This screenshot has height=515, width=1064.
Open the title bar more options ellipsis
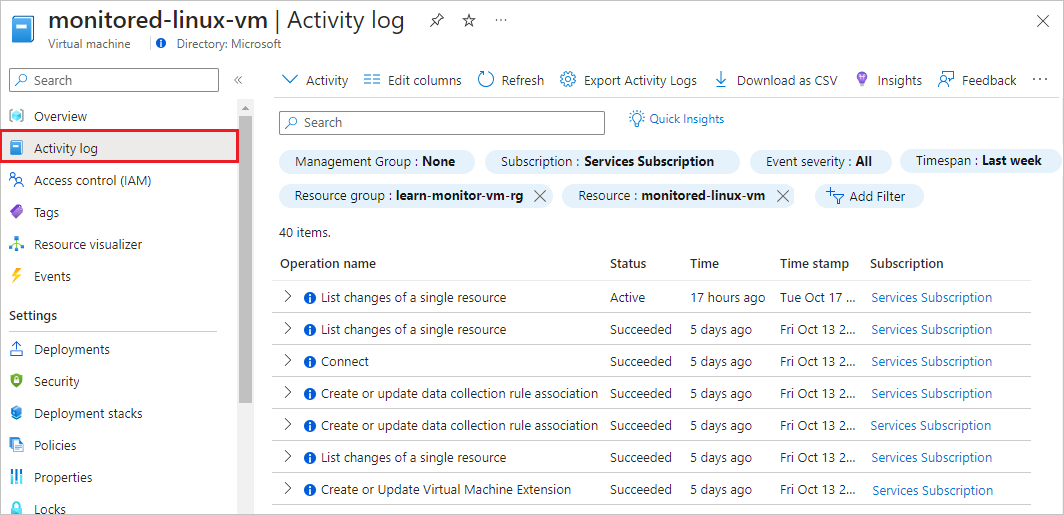click(501, 21)
